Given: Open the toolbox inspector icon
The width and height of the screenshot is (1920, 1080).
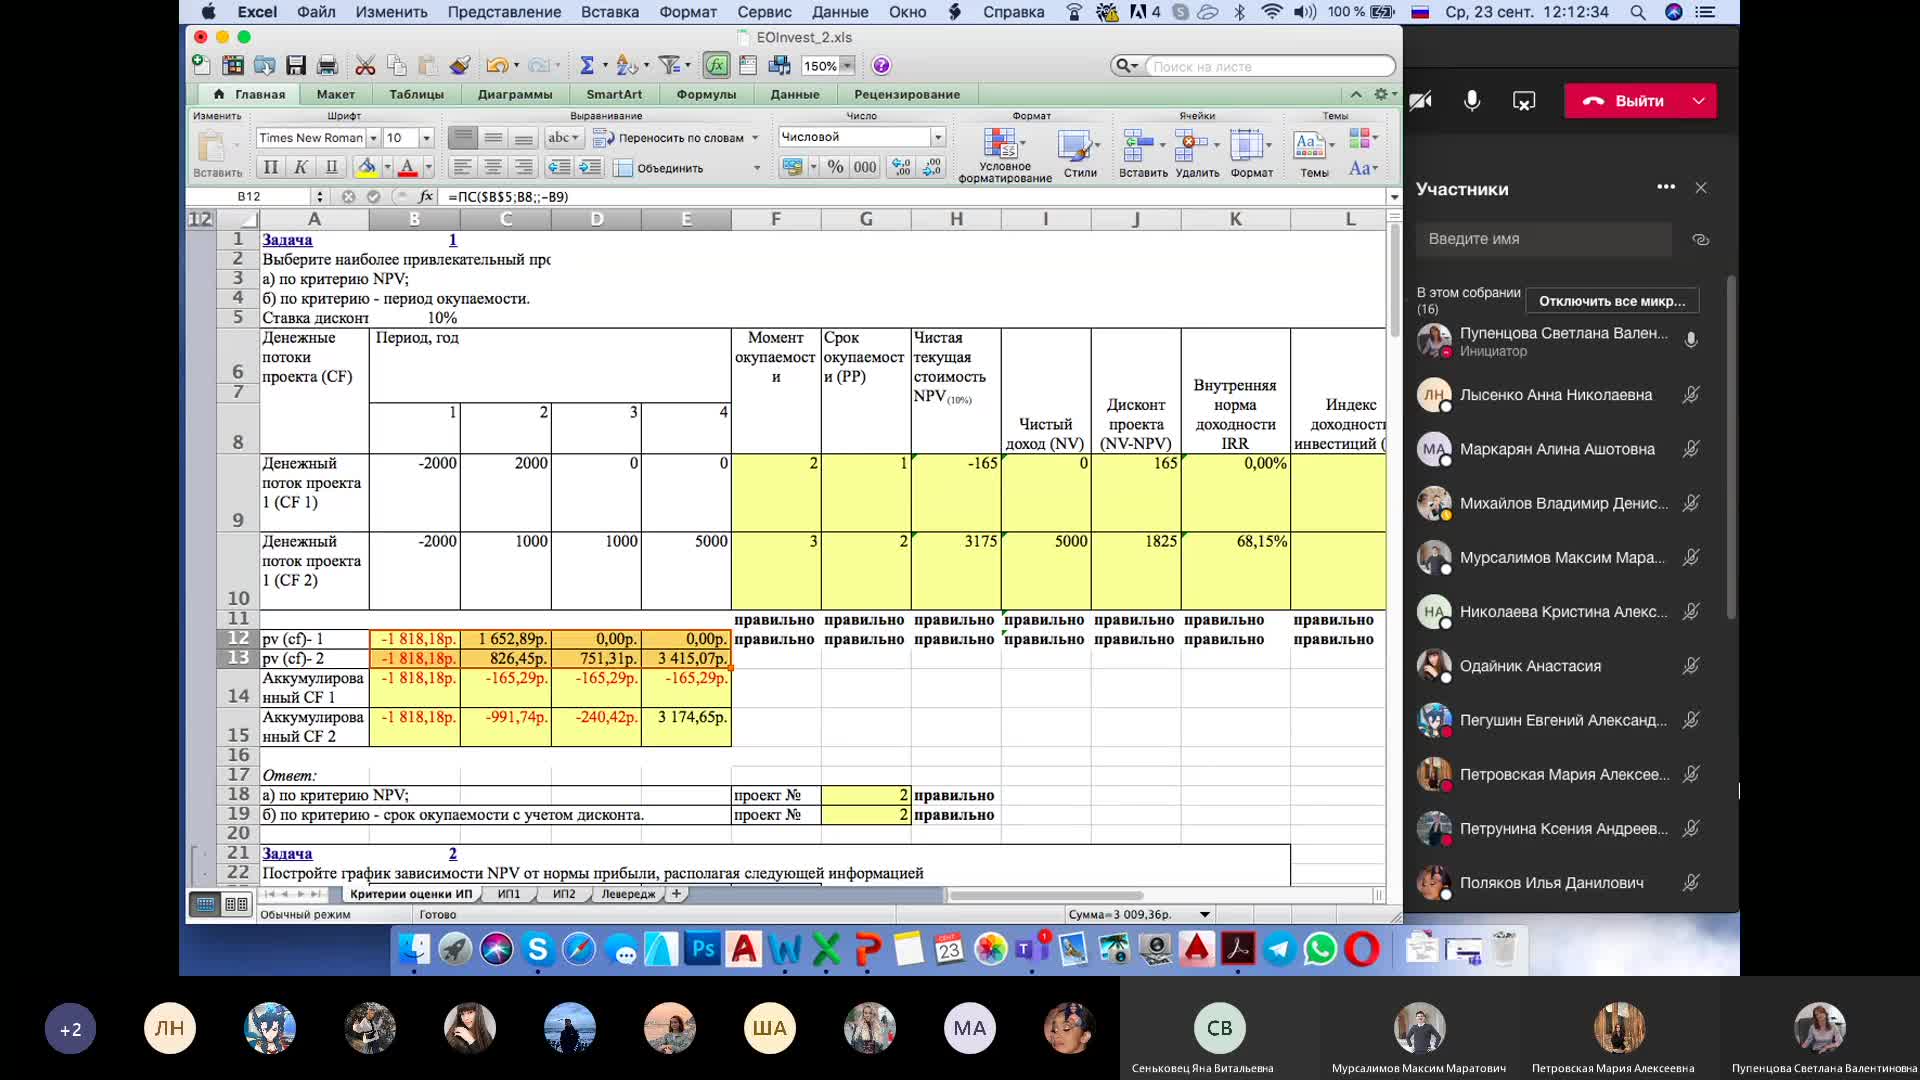Looking at the screenshot, I should pyautogui.click(x=748, y=66).
